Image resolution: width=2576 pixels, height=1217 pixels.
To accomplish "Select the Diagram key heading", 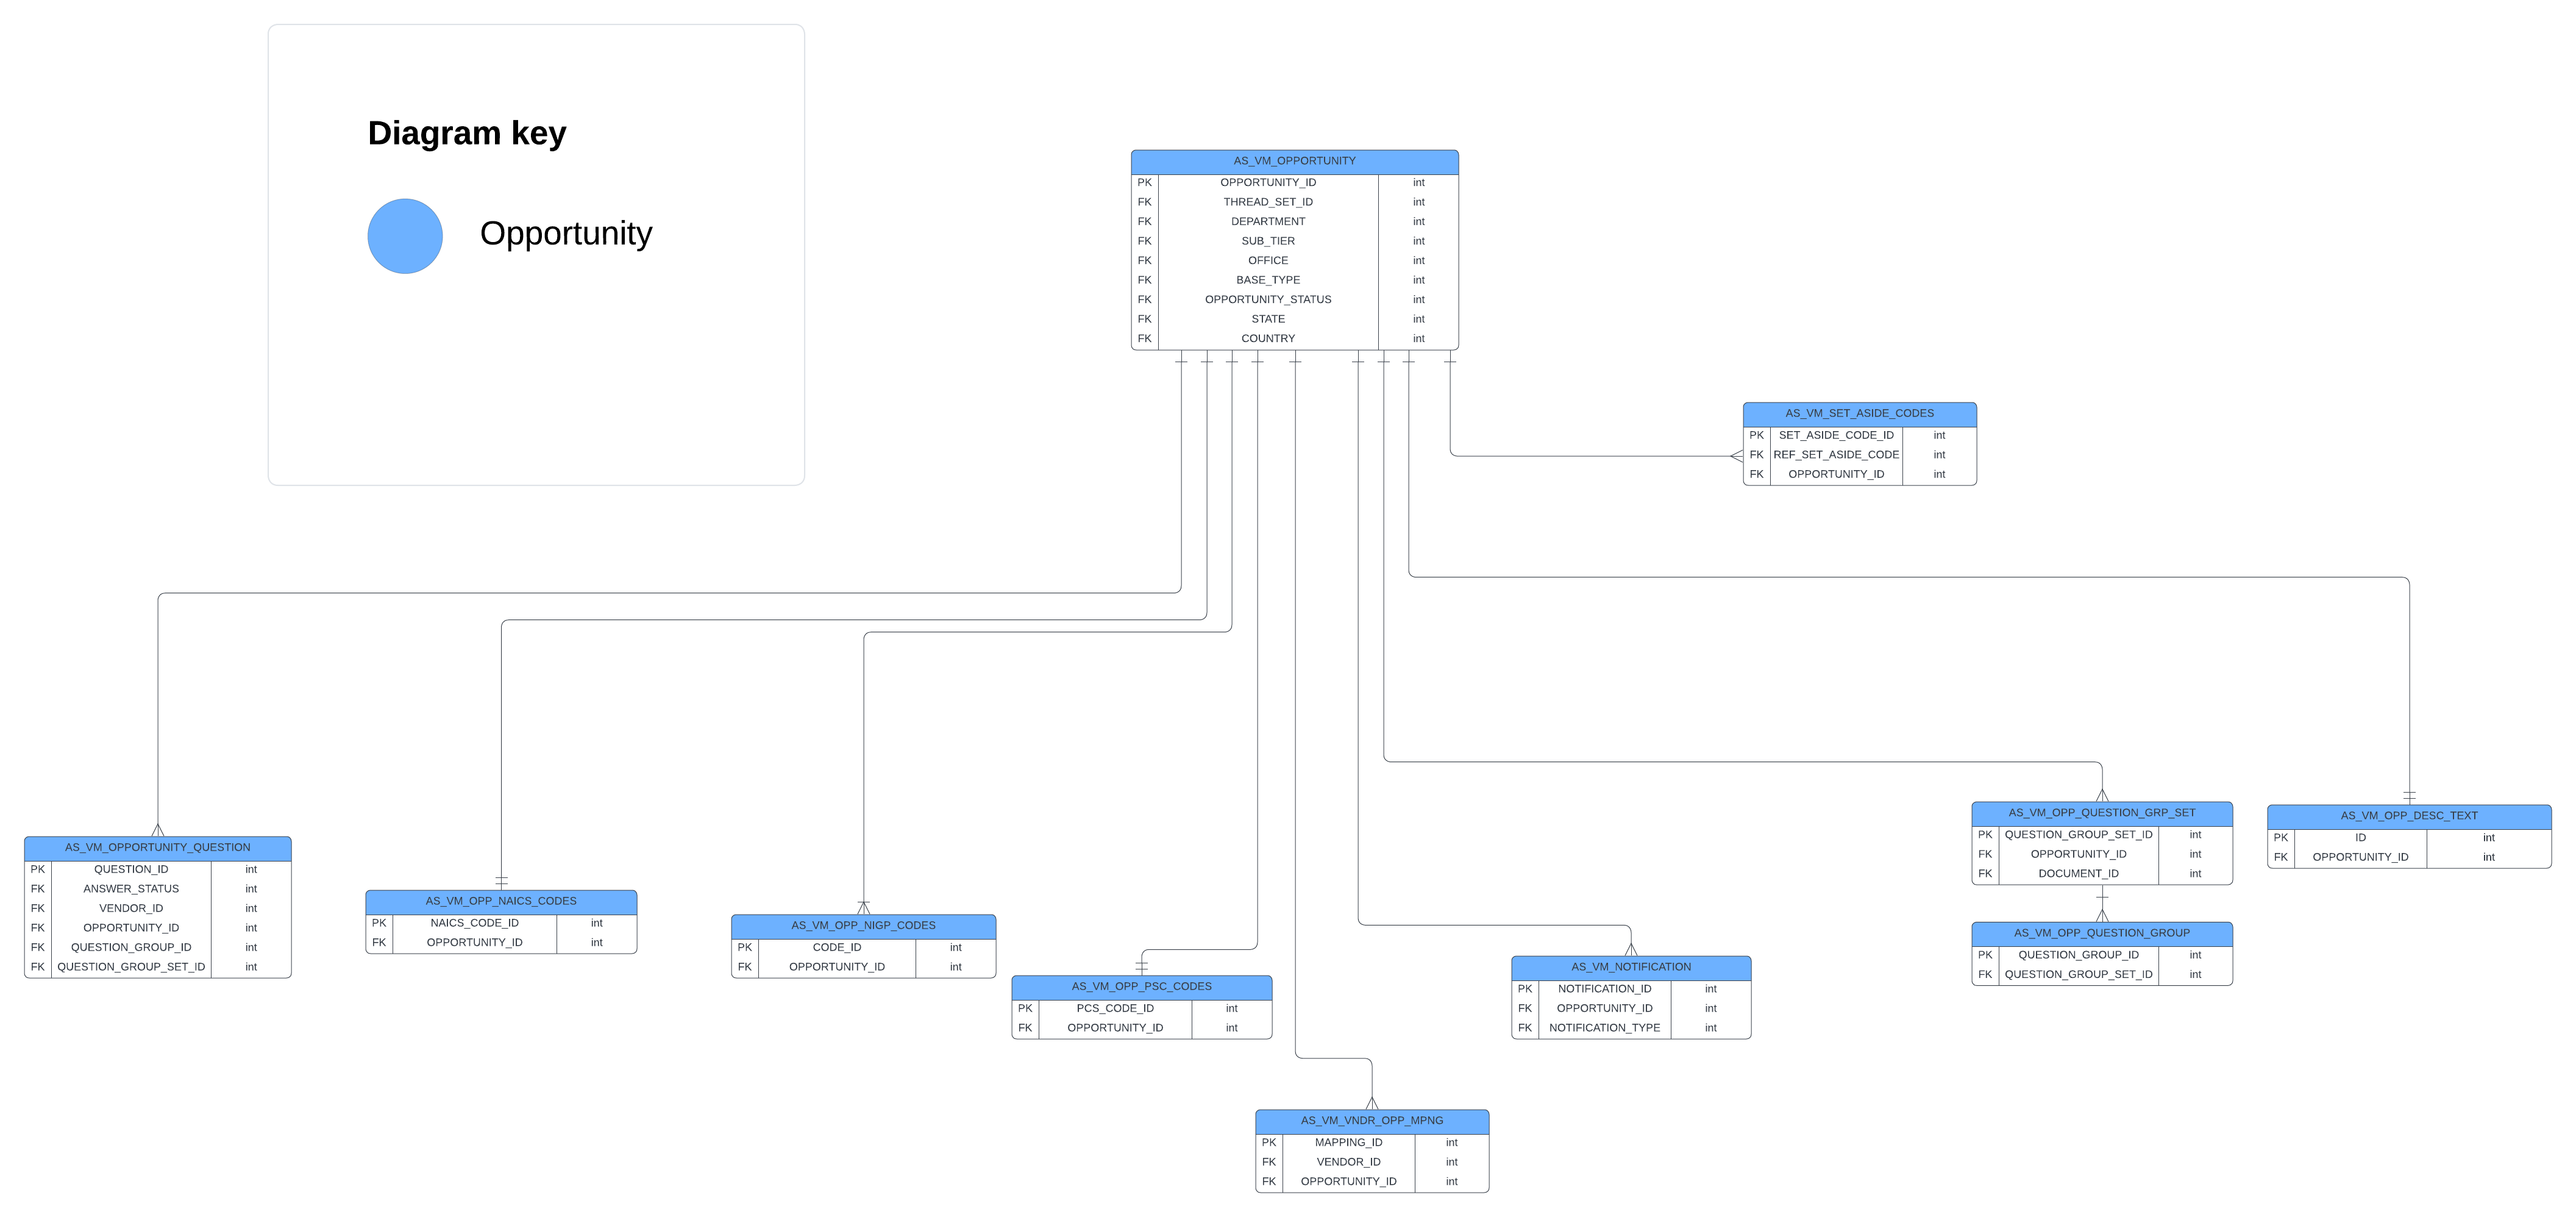I will coord(467,133).
